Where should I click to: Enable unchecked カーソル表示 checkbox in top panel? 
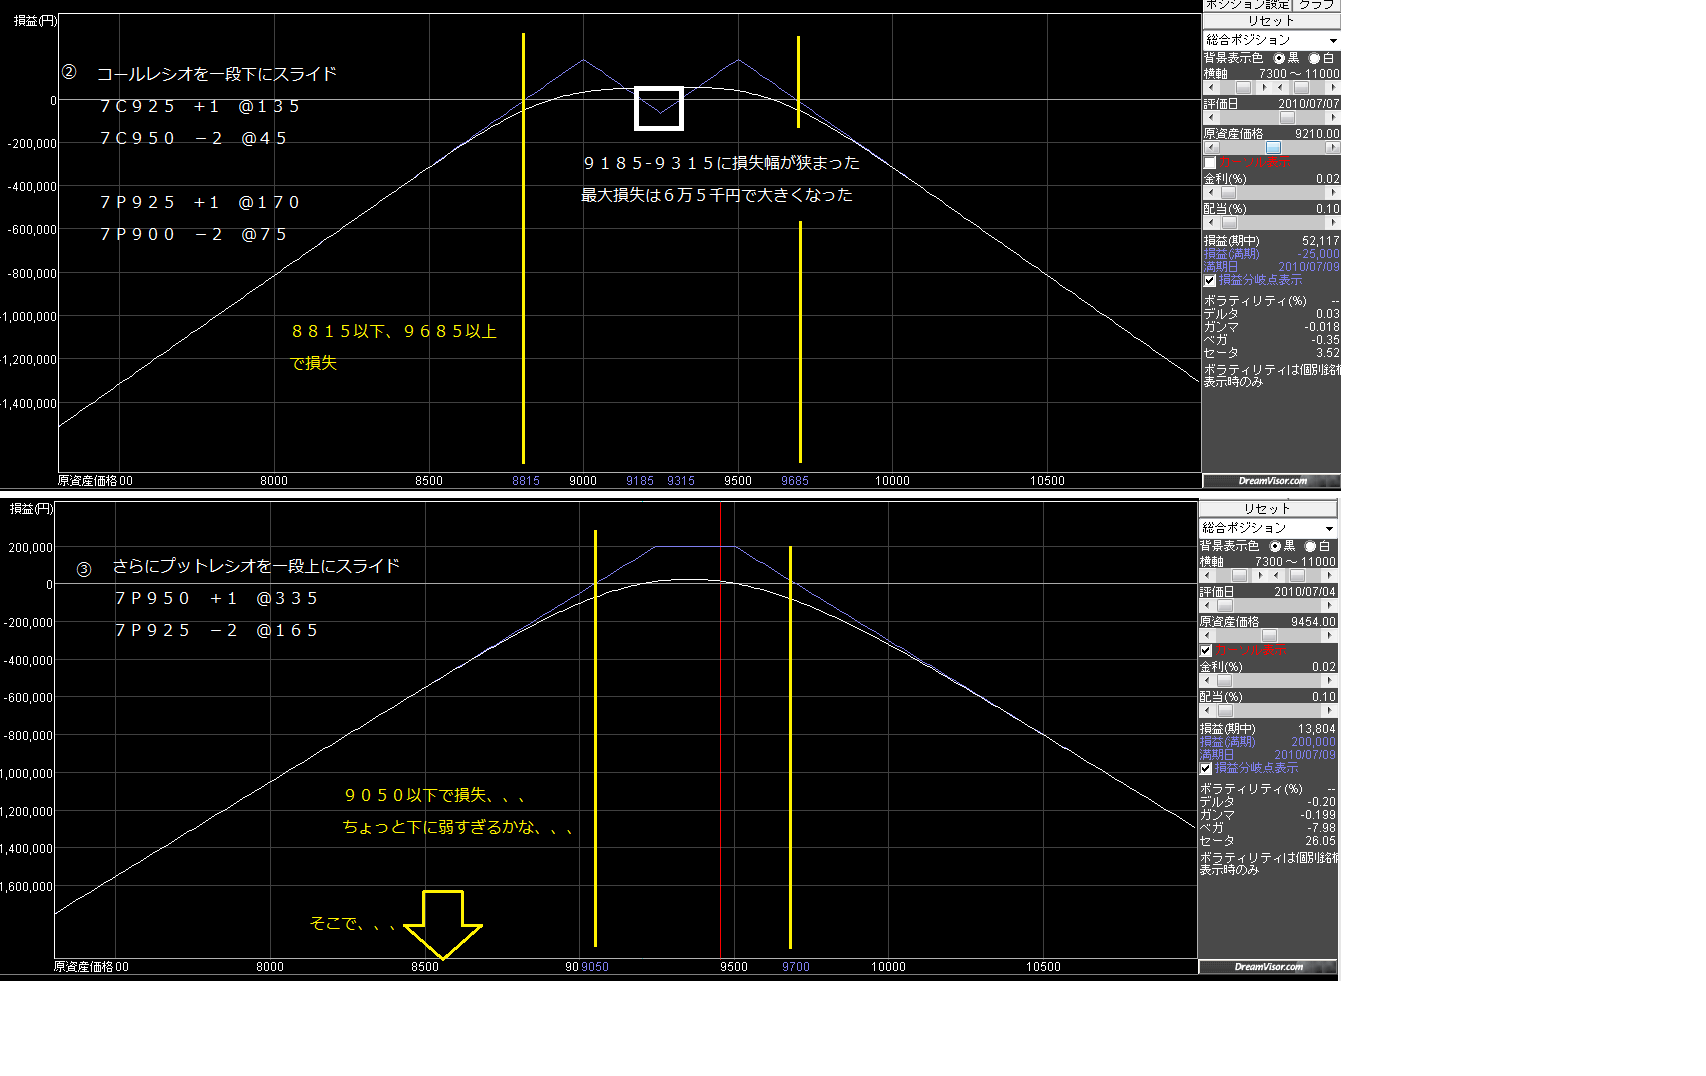click(1210, 163)
